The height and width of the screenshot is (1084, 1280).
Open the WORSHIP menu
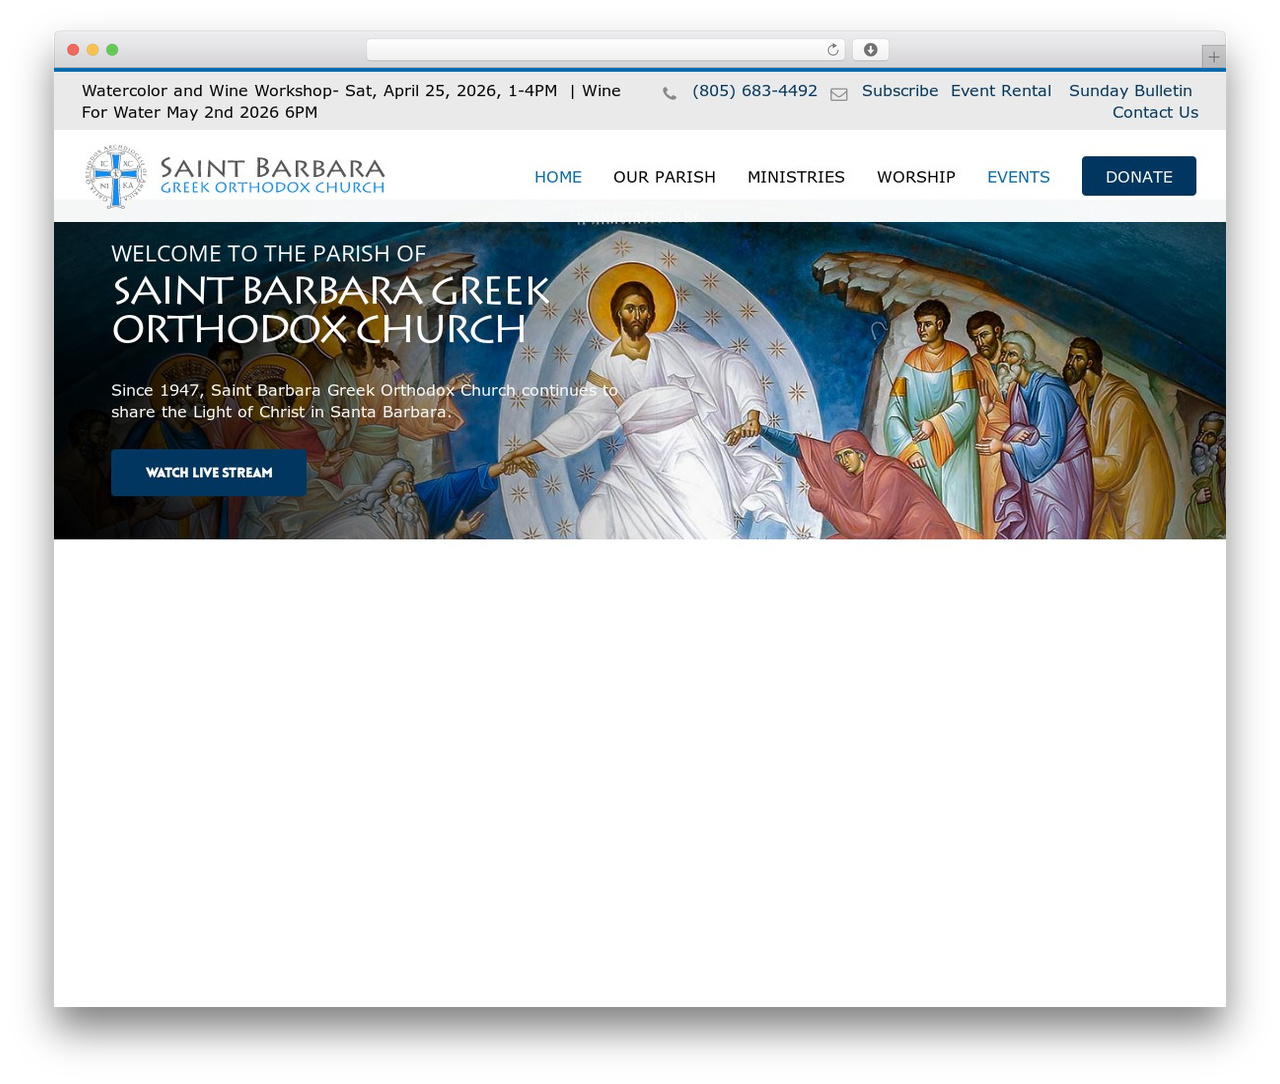pos(916,177)
